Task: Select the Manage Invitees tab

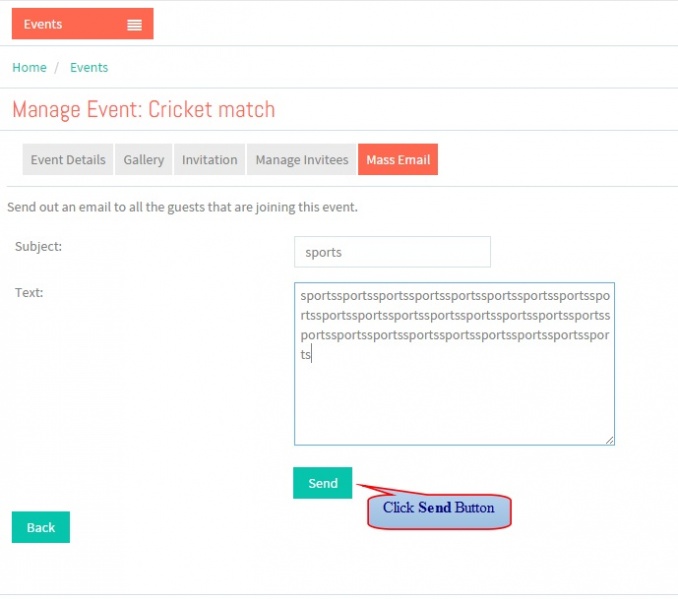Action: point(302,160)
